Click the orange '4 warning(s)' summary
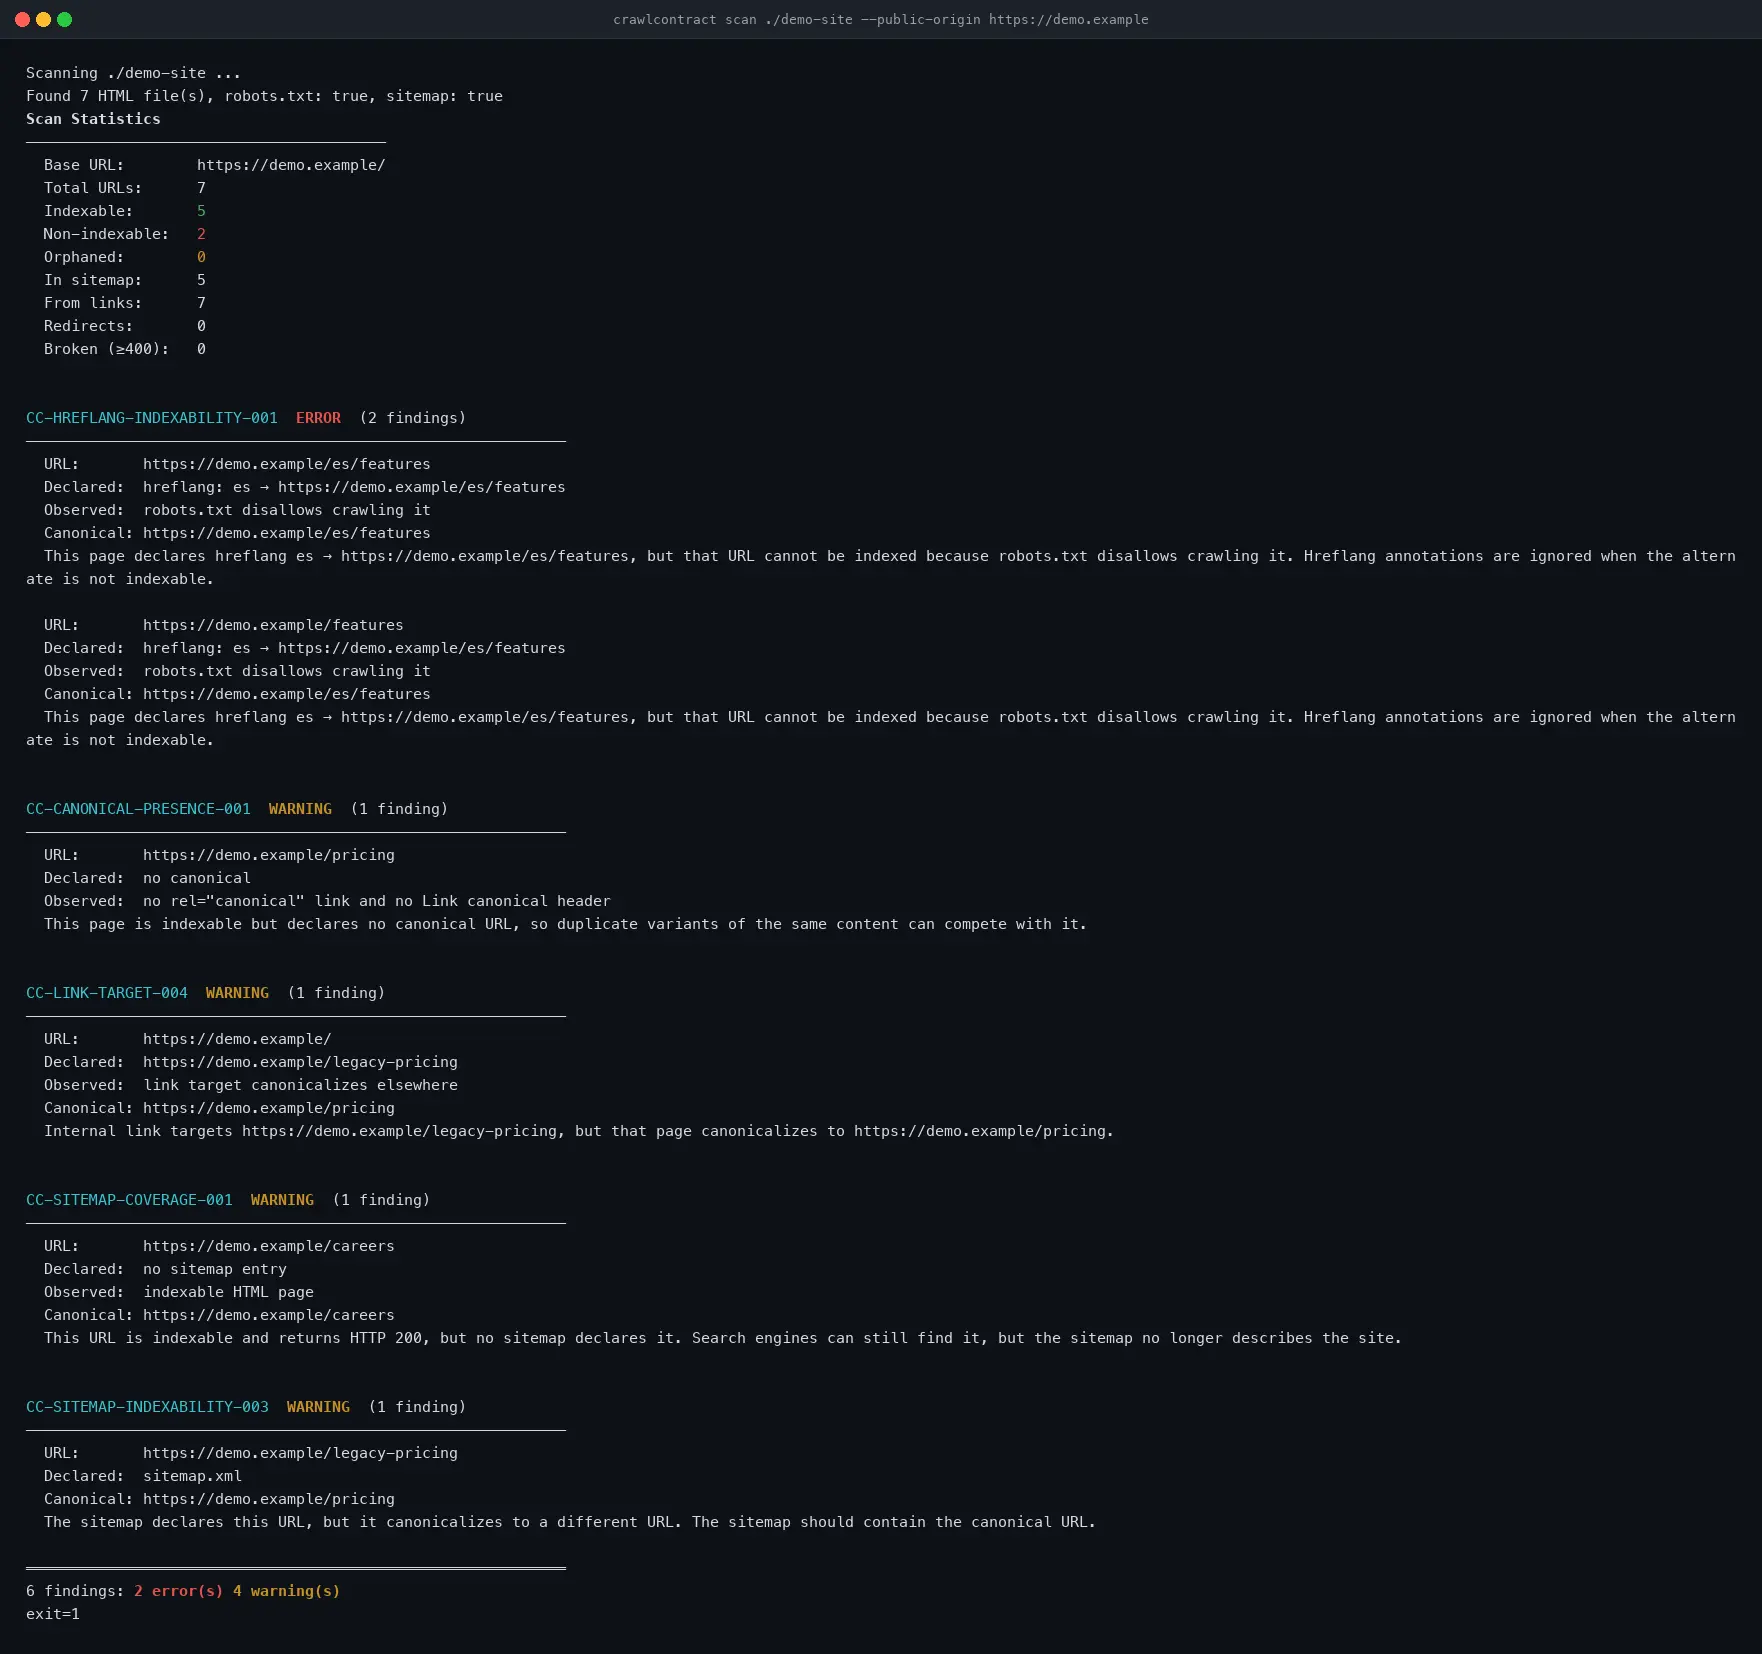Viewport: 1762px width, 1654px height. point(287,1591)
